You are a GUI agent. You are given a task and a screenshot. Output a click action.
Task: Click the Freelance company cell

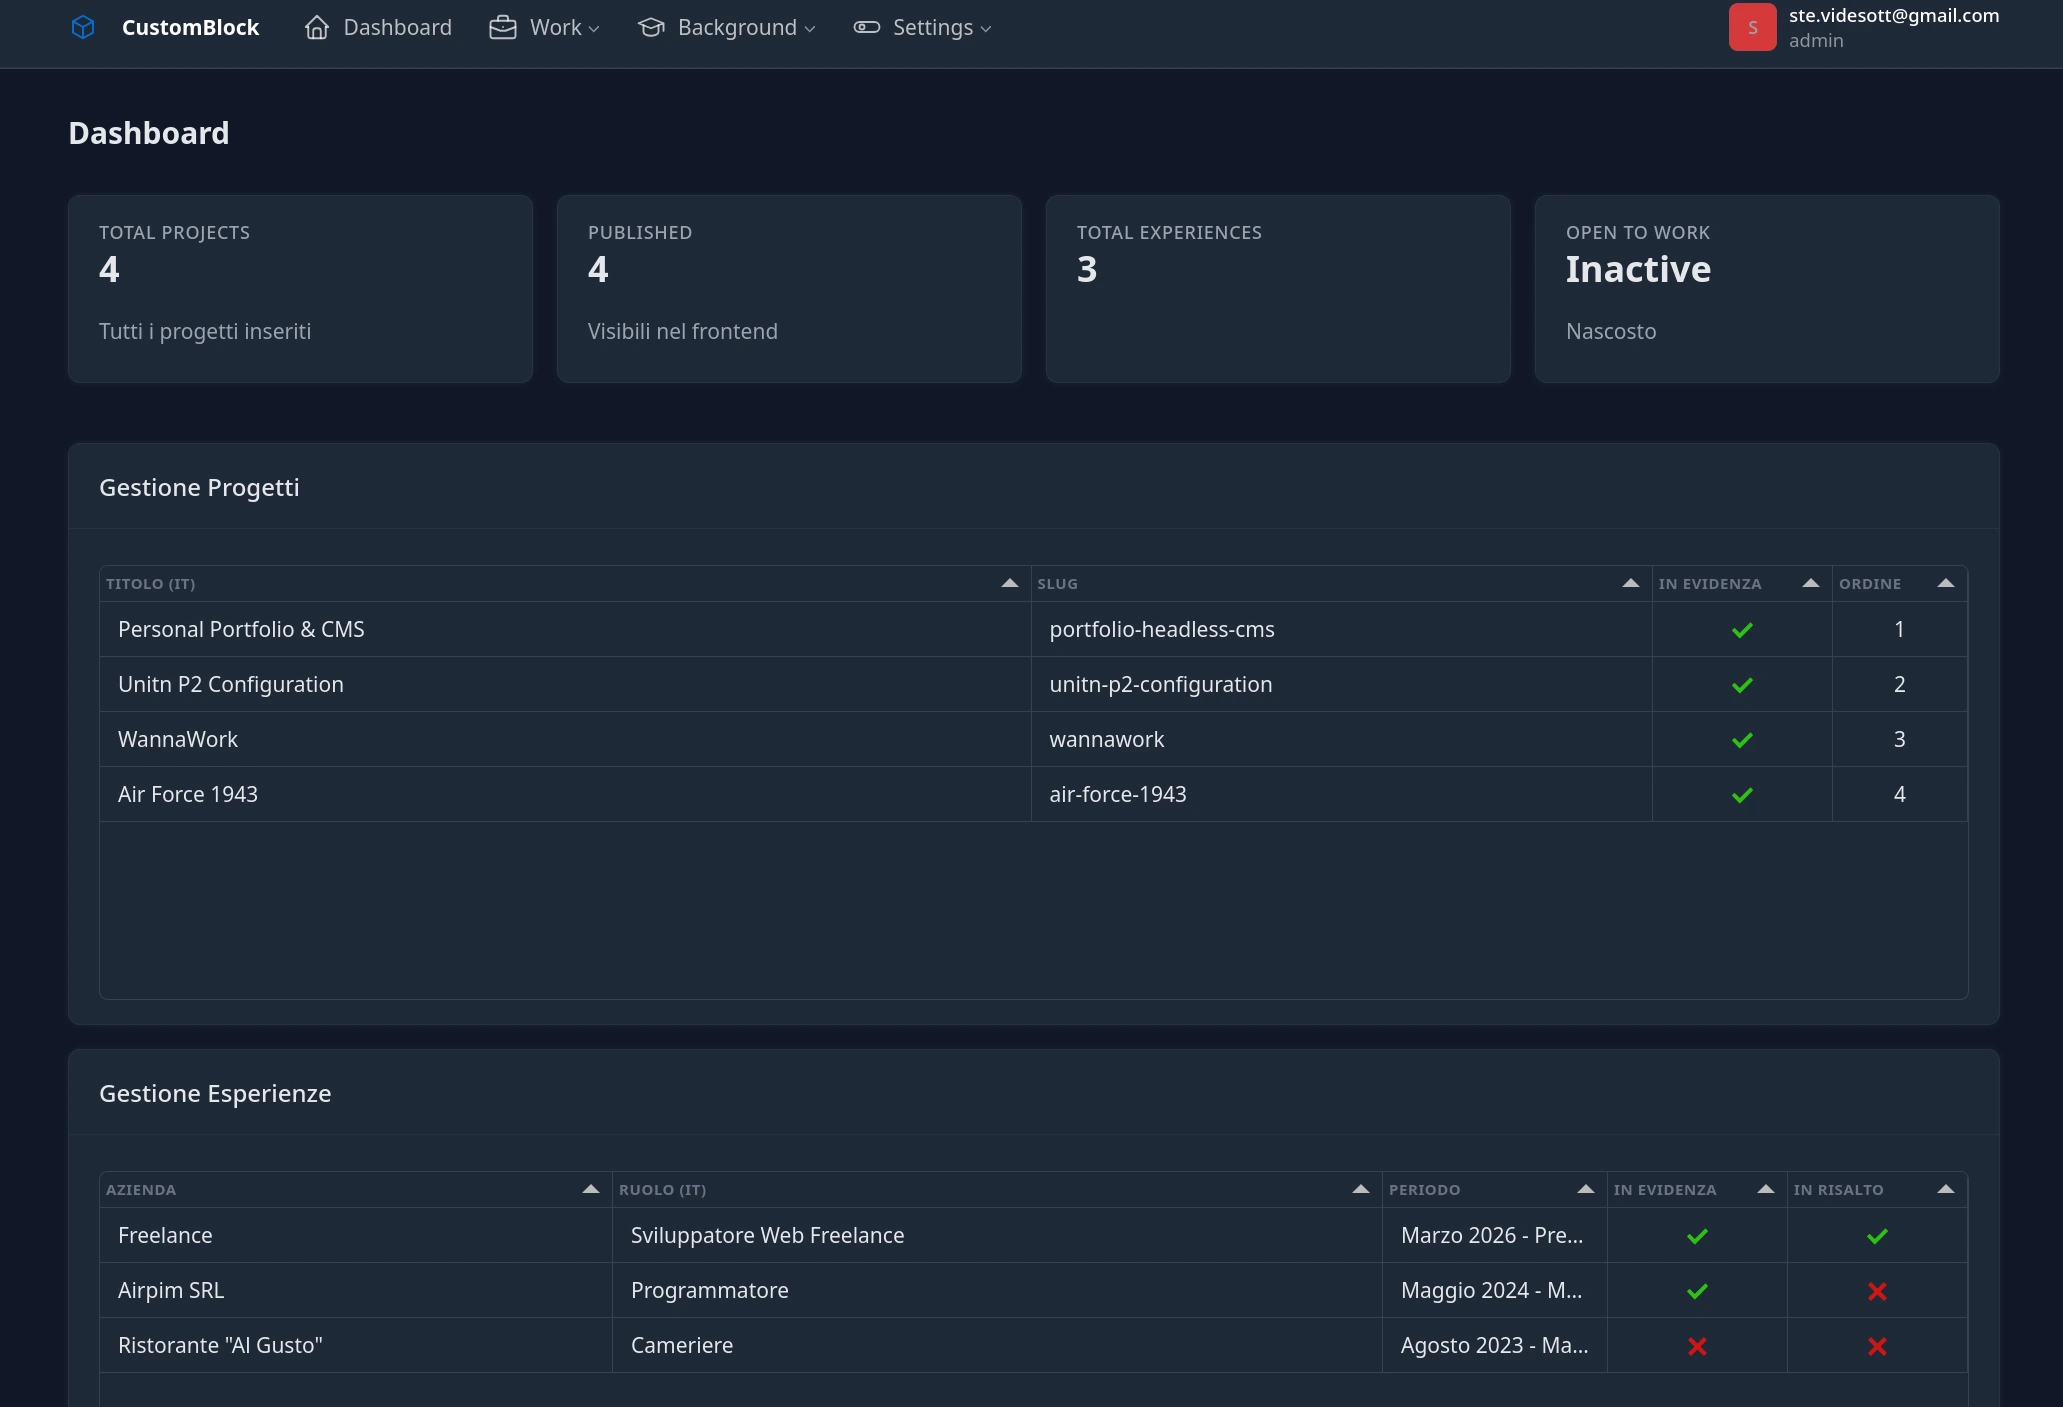(356, 1235)
